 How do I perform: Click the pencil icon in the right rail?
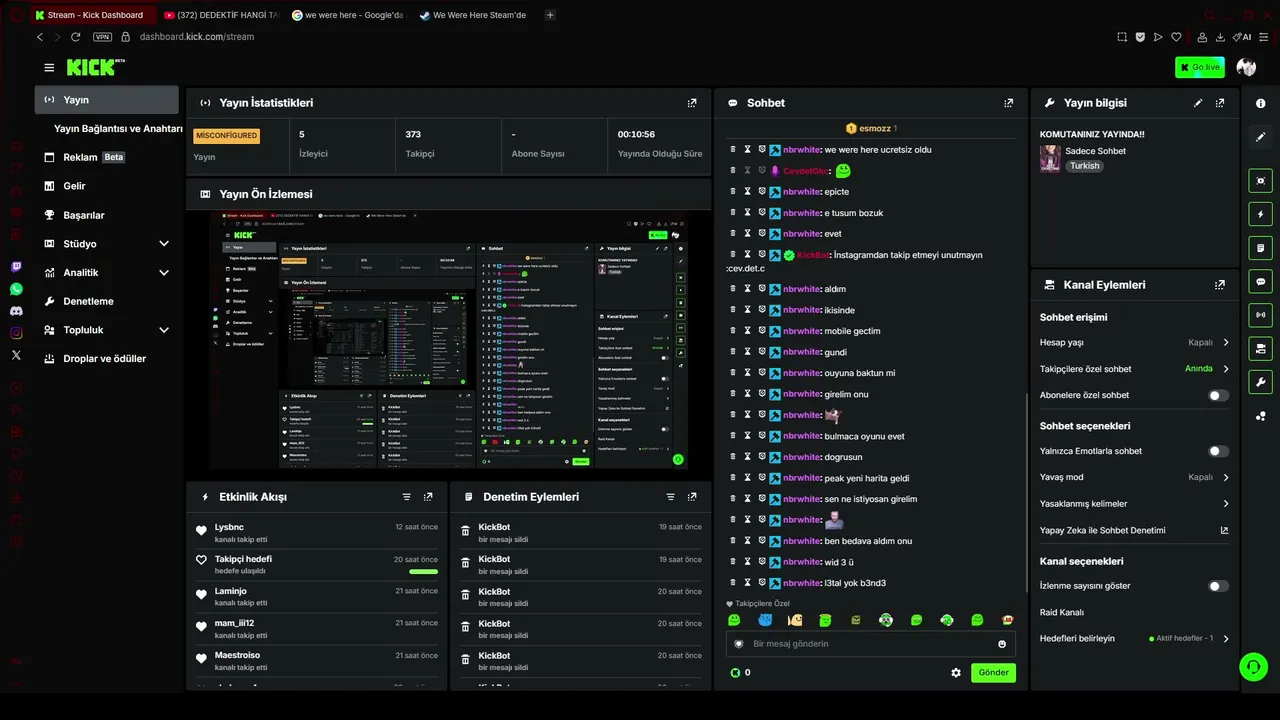(x=1260, y=137)
